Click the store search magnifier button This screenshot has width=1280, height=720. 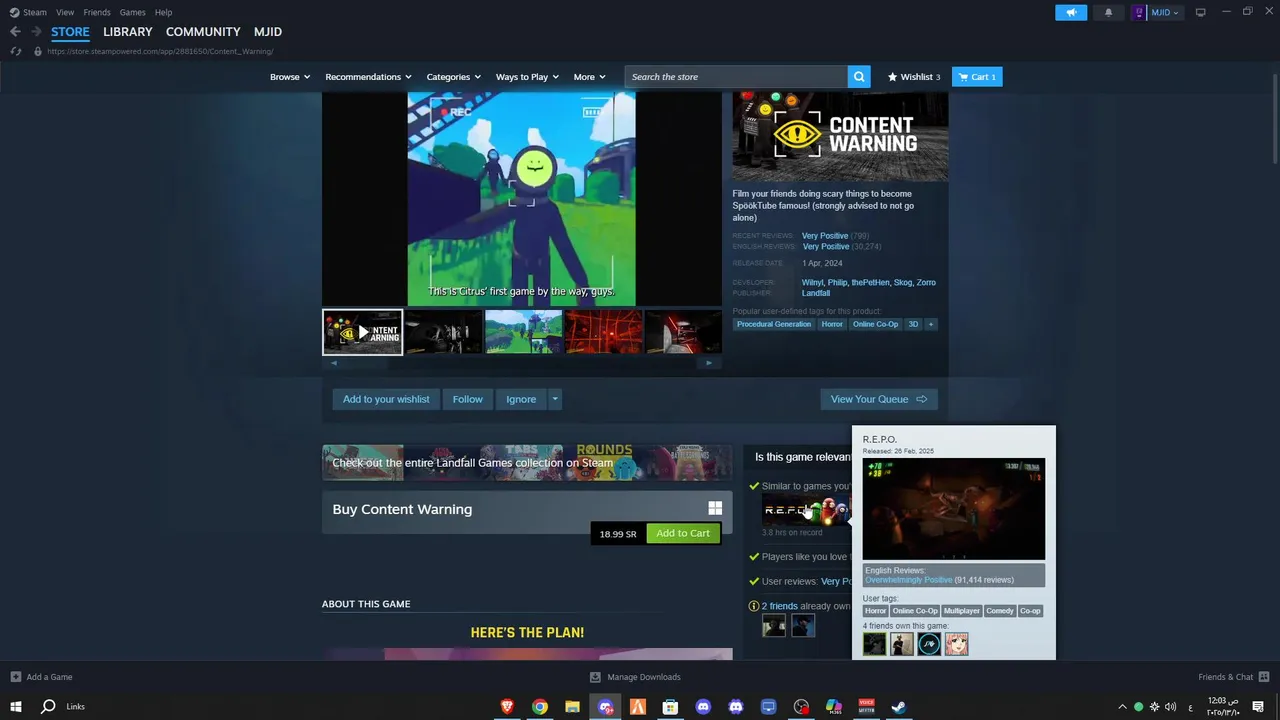tap(859, 77)
